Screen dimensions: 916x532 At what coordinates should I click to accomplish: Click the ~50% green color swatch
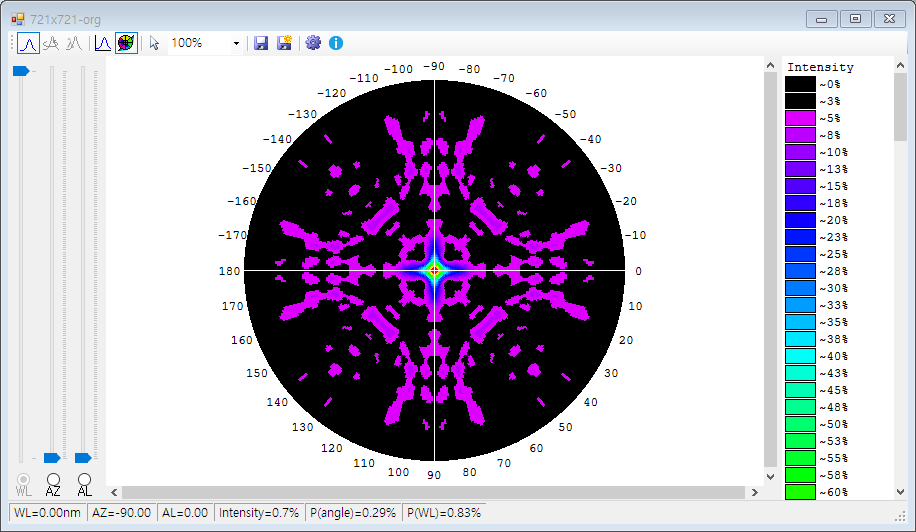[x=800, y=424]
